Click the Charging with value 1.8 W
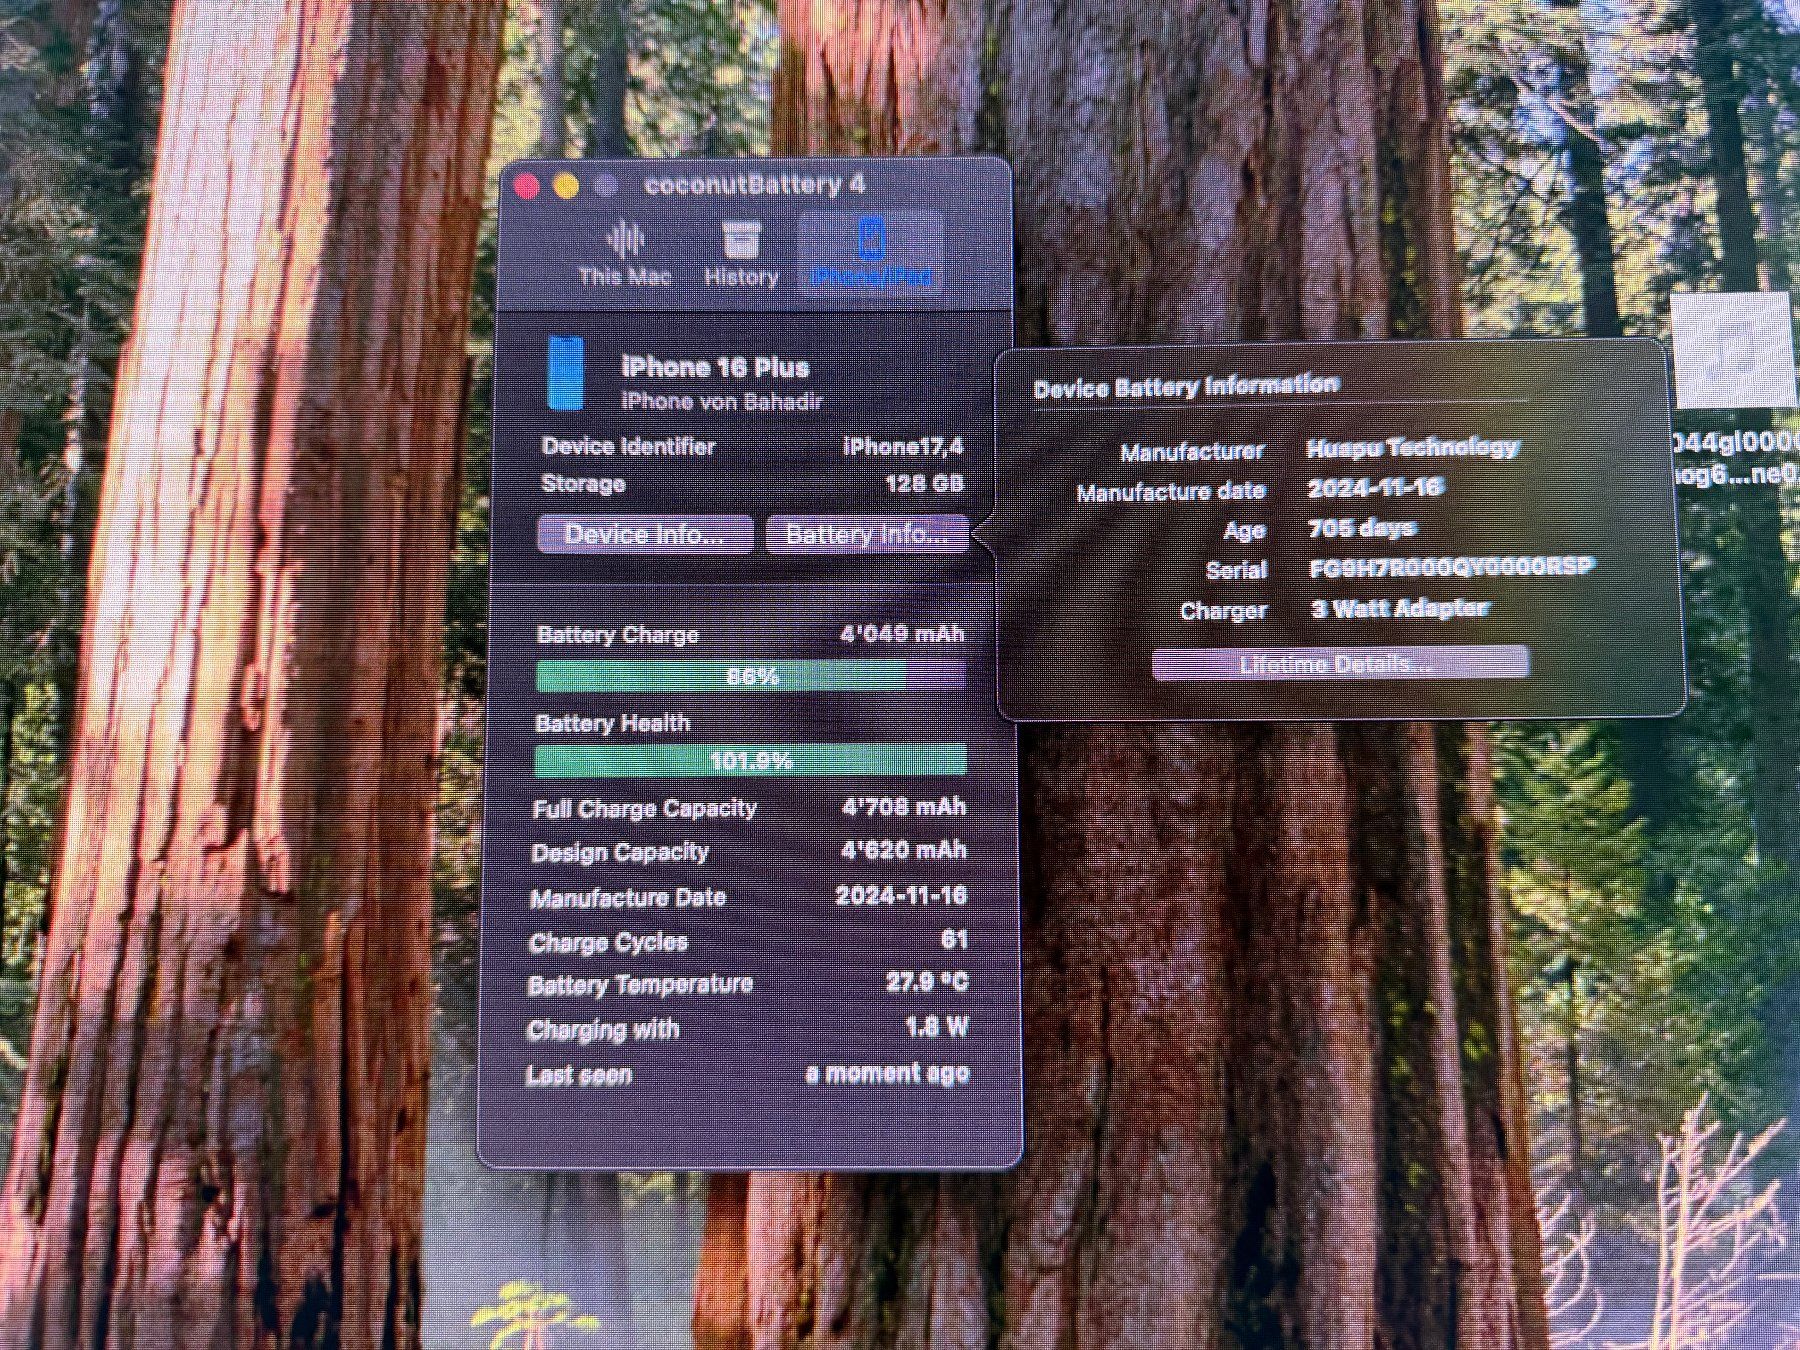 [x=937, y=1027]
